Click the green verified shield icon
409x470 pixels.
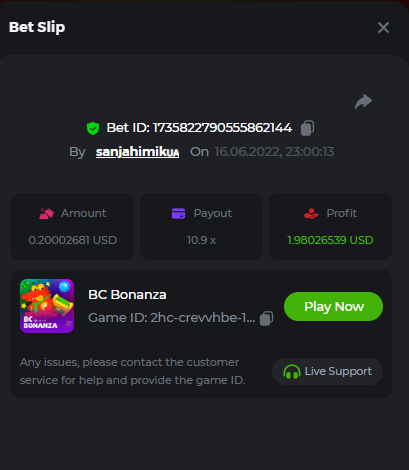tap(93, 128)
